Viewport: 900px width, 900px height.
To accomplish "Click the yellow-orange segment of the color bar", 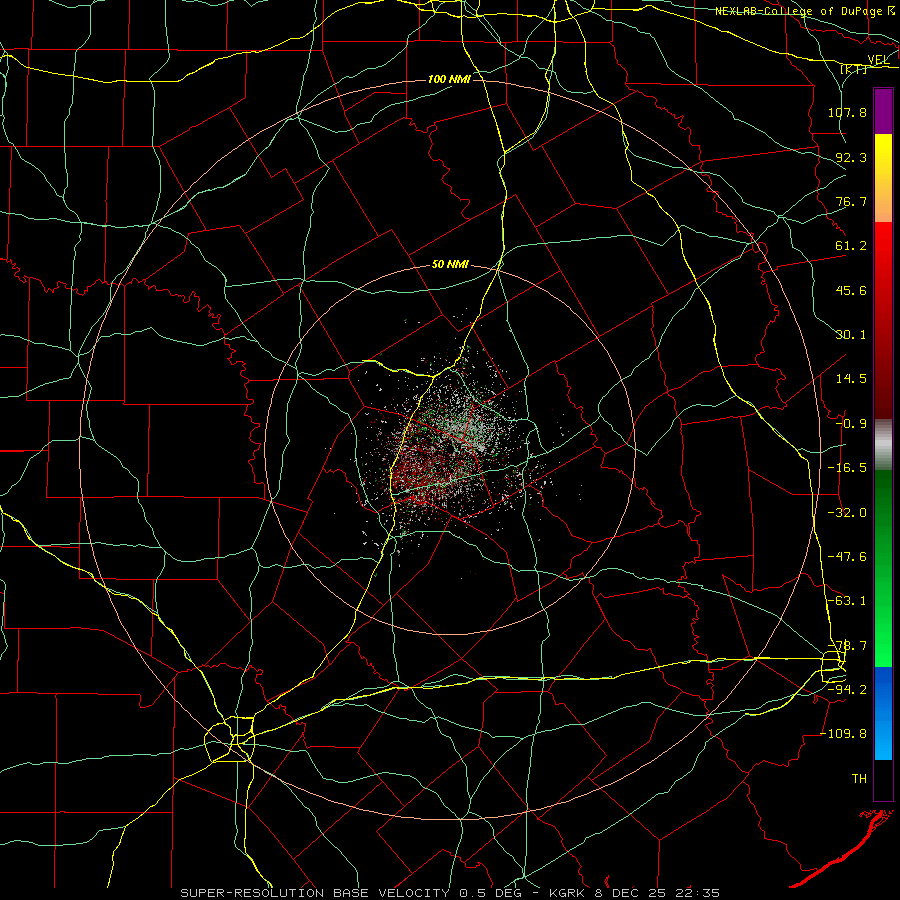I will (883, 178).
